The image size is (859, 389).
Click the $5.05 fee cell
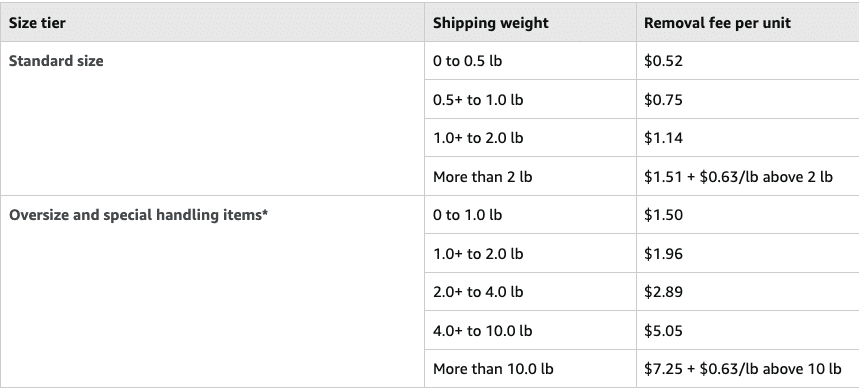(x=748, y=330)
